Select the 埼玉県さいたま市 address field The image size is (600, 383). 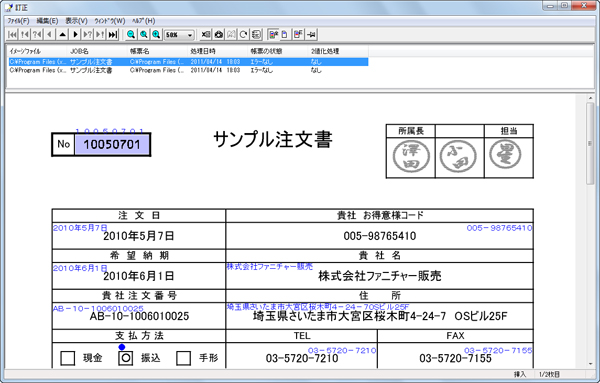[x=380, y=316]
